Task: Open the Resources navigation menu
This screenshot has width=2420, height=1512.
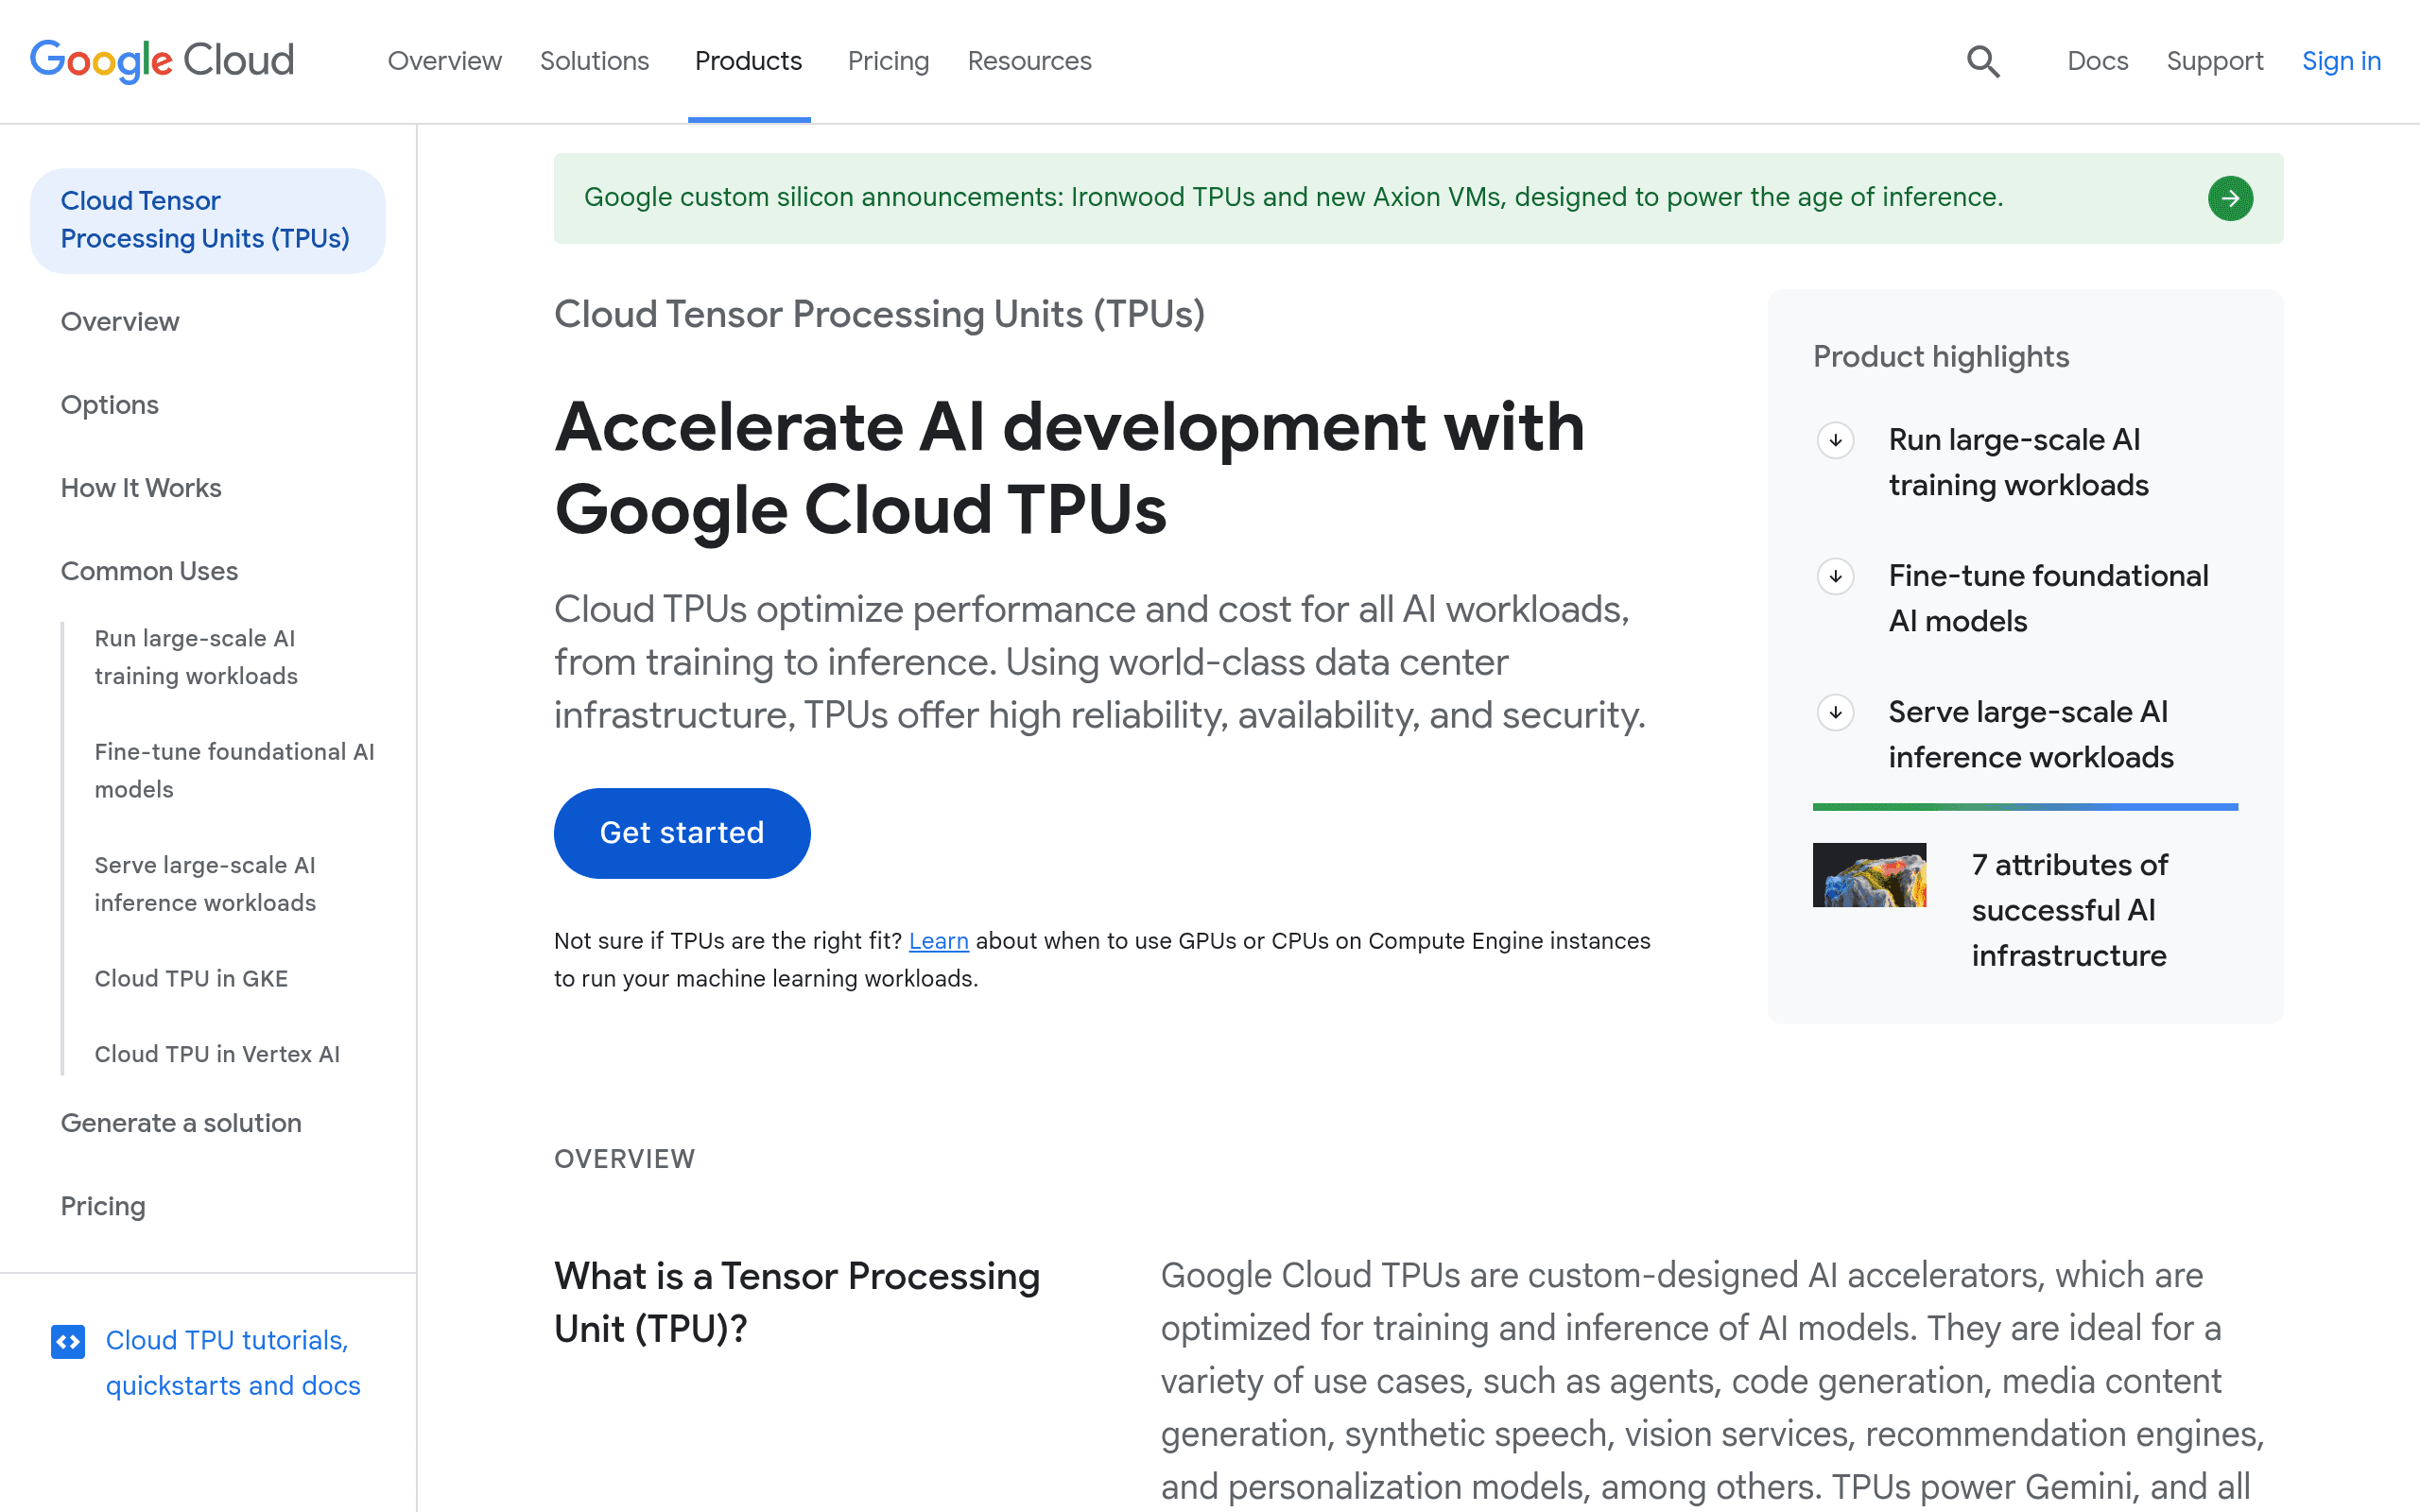Action: [1029, 61]
